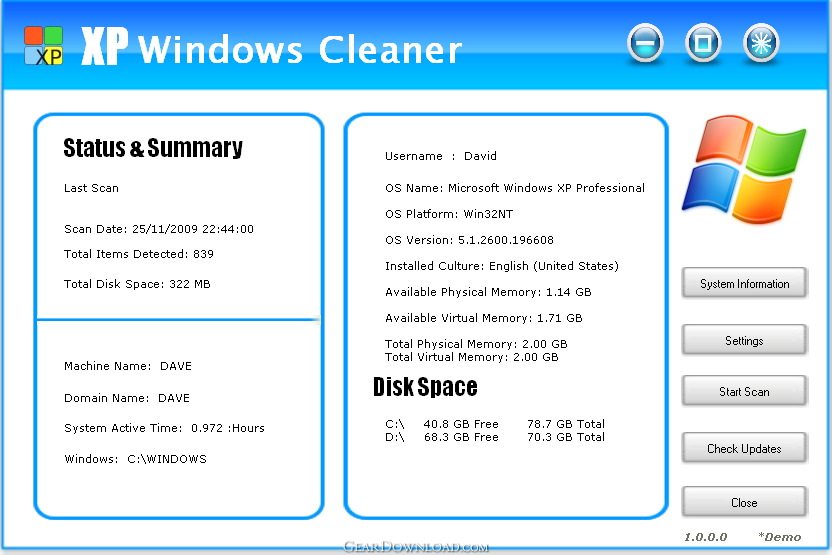Screen dimensions: 832x555
Task: Click 'Windows: C:\WINDOWS' line
Action: 135,458
